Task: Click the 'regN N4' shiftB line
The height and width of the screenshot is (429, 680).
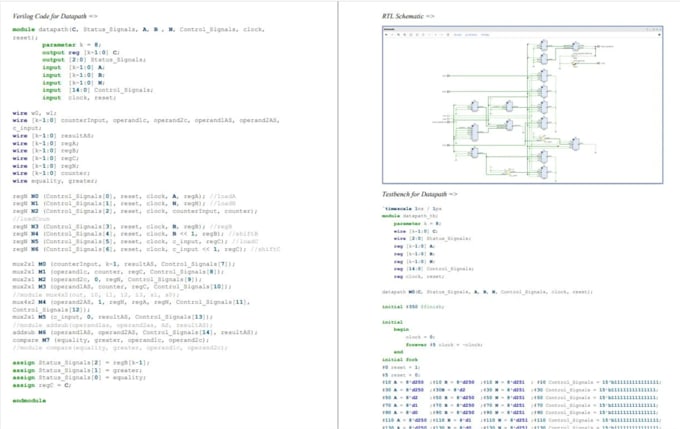Action: [135, 234]
